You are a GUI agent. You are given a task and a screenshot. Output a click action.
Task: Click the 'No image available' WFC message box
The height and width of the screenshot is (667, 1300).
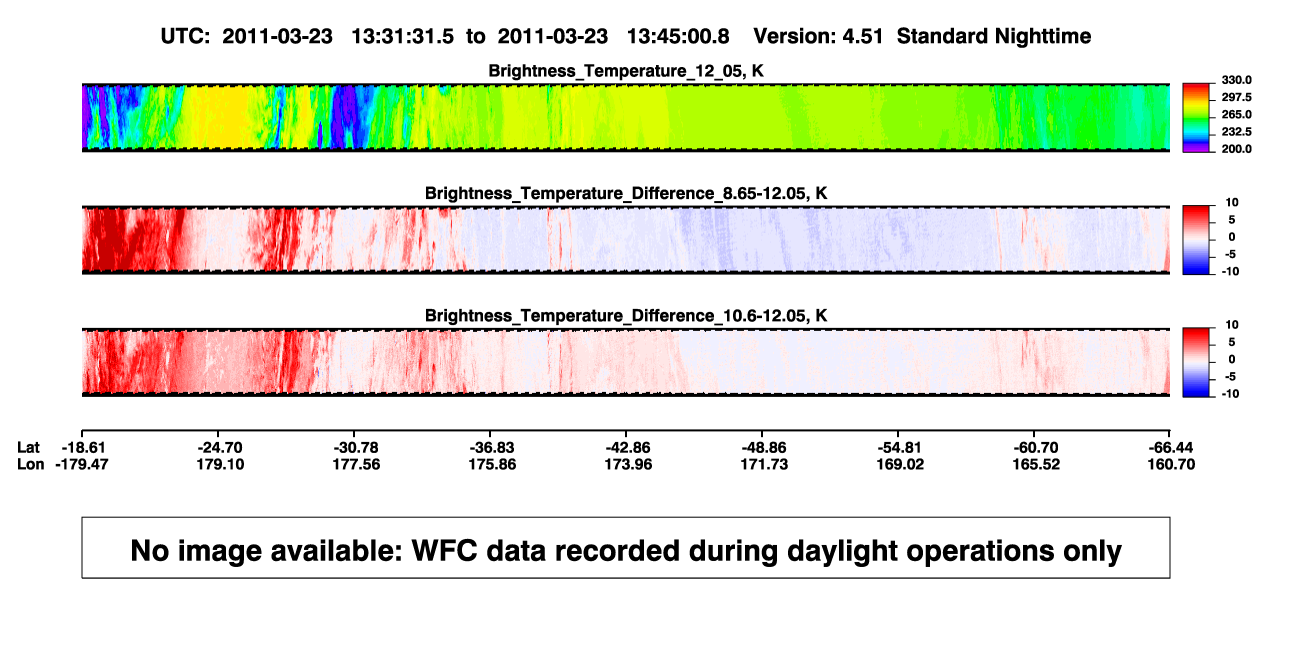pos(626,547)
